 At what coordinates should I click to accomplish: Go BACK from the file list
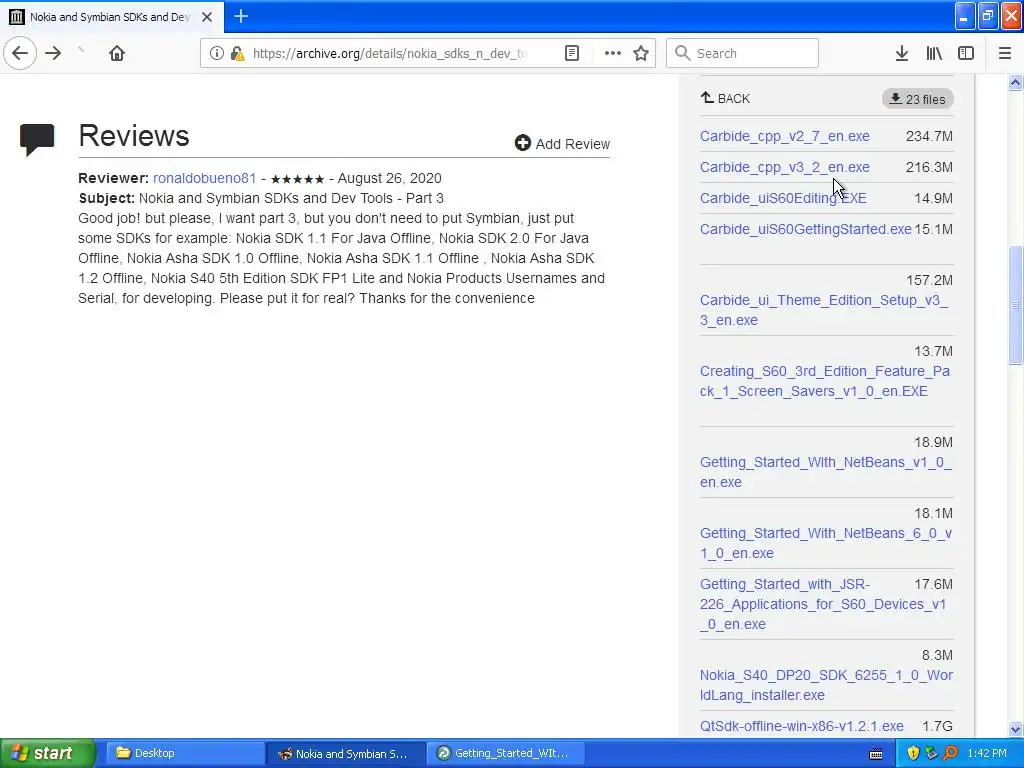(726, 99)
